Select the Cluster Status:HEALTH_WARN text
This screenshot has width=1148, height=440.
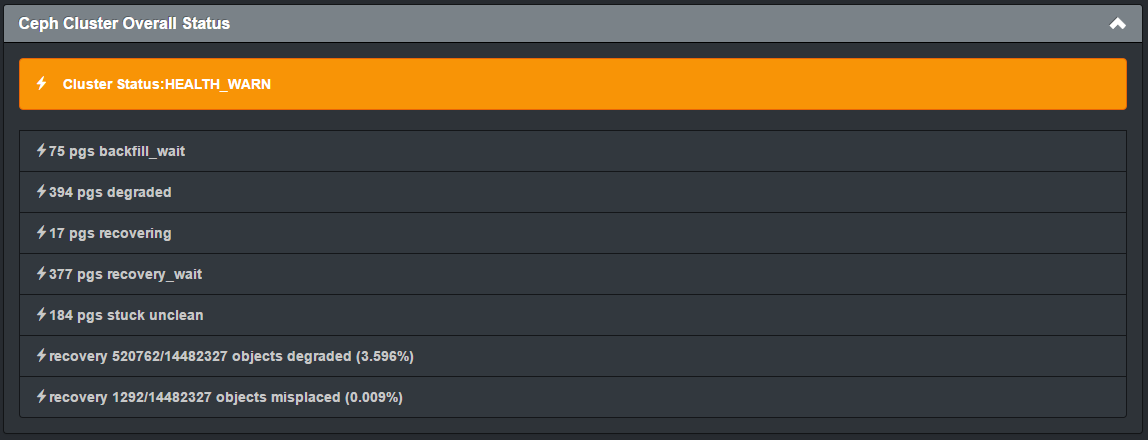pyautogui.click(x=167, y=84)
